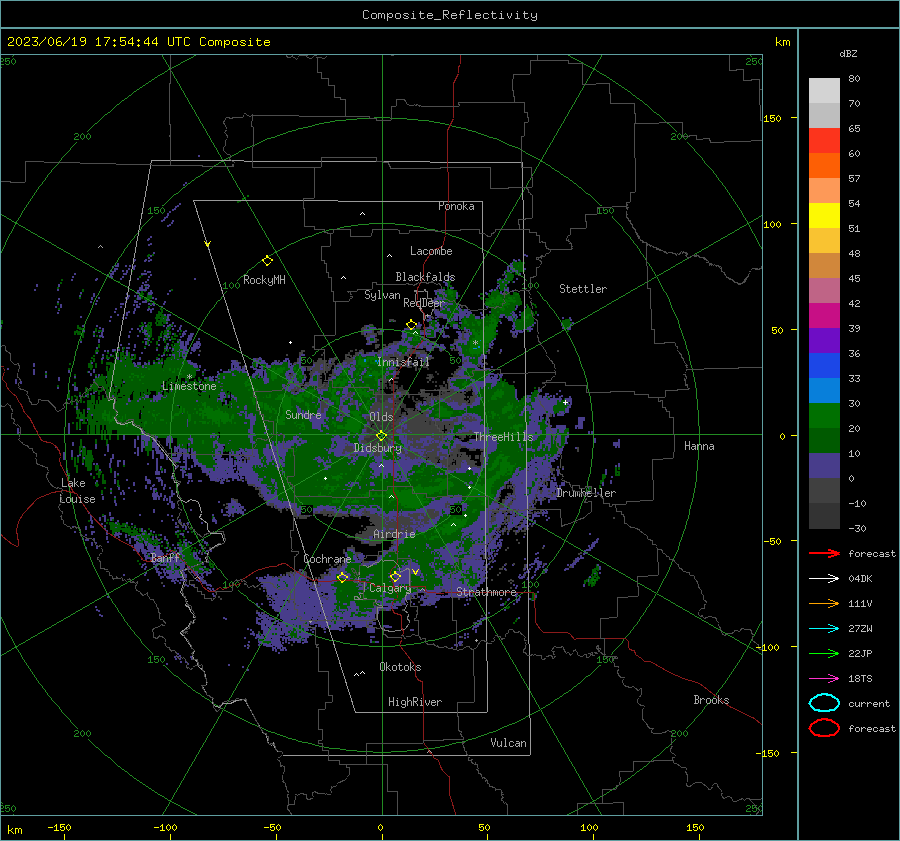Pick the red swatch in dBZ scale
This screenshot has width=900, height=841.
(x=824, y=141)
